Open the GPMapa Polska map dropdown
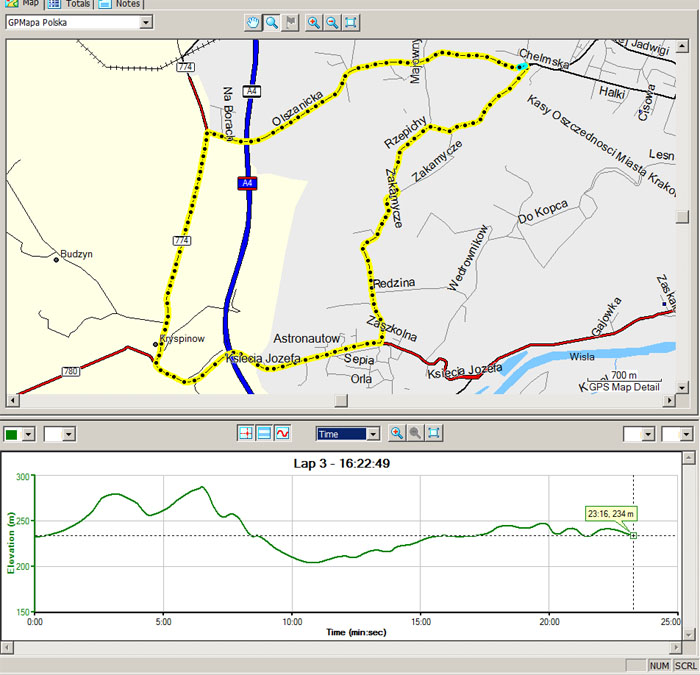 point(146,22)
